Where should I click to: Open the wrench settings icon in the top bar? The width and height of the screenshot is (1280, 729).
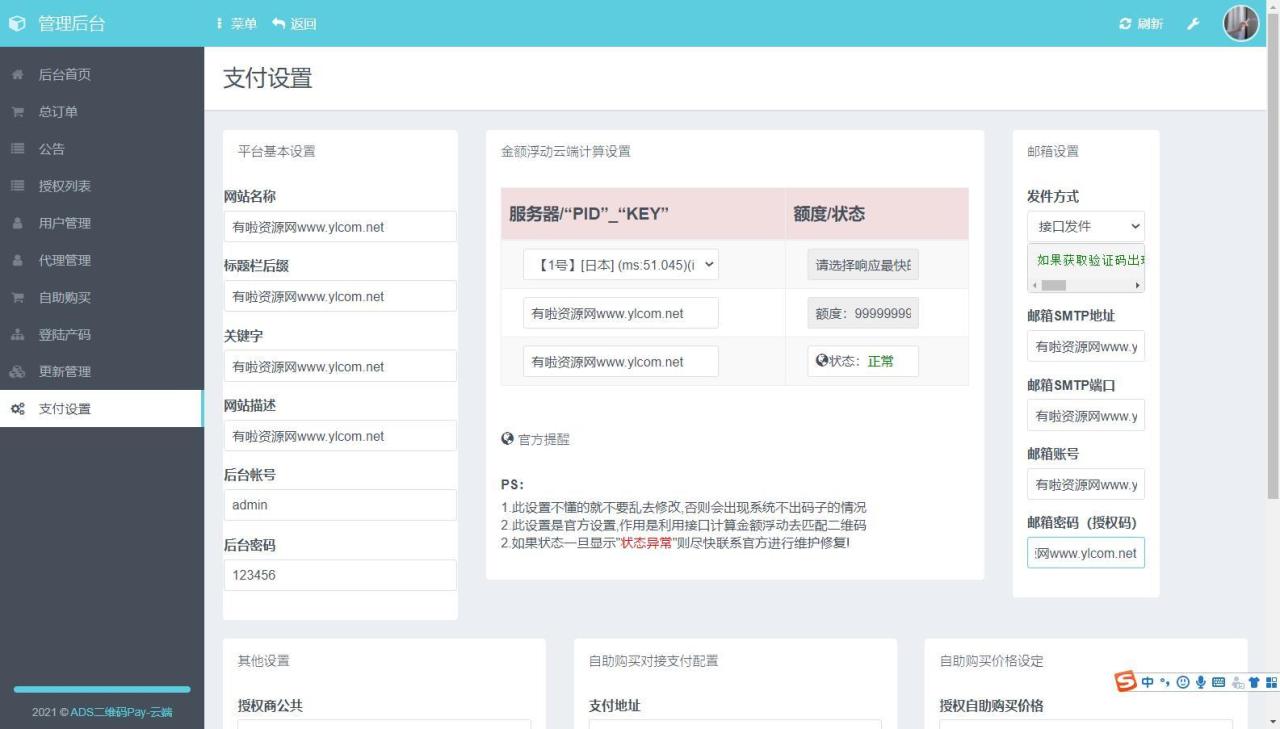[1192, 23]
